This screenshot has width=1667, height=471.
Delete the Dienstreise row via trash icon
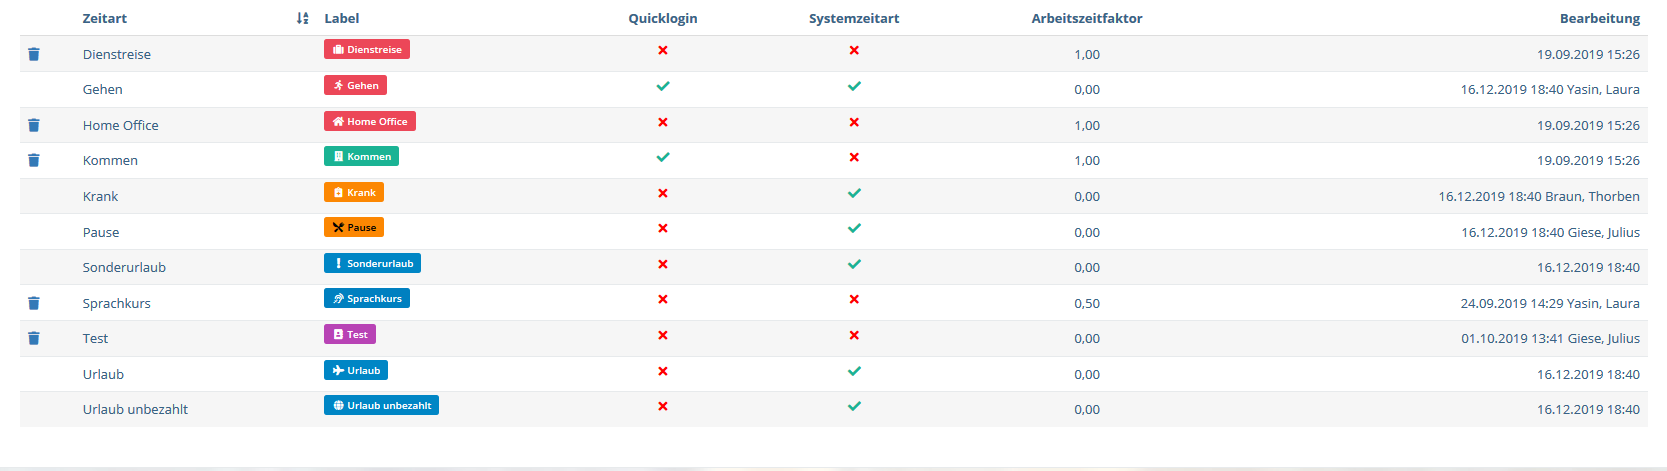coord(34,54)
